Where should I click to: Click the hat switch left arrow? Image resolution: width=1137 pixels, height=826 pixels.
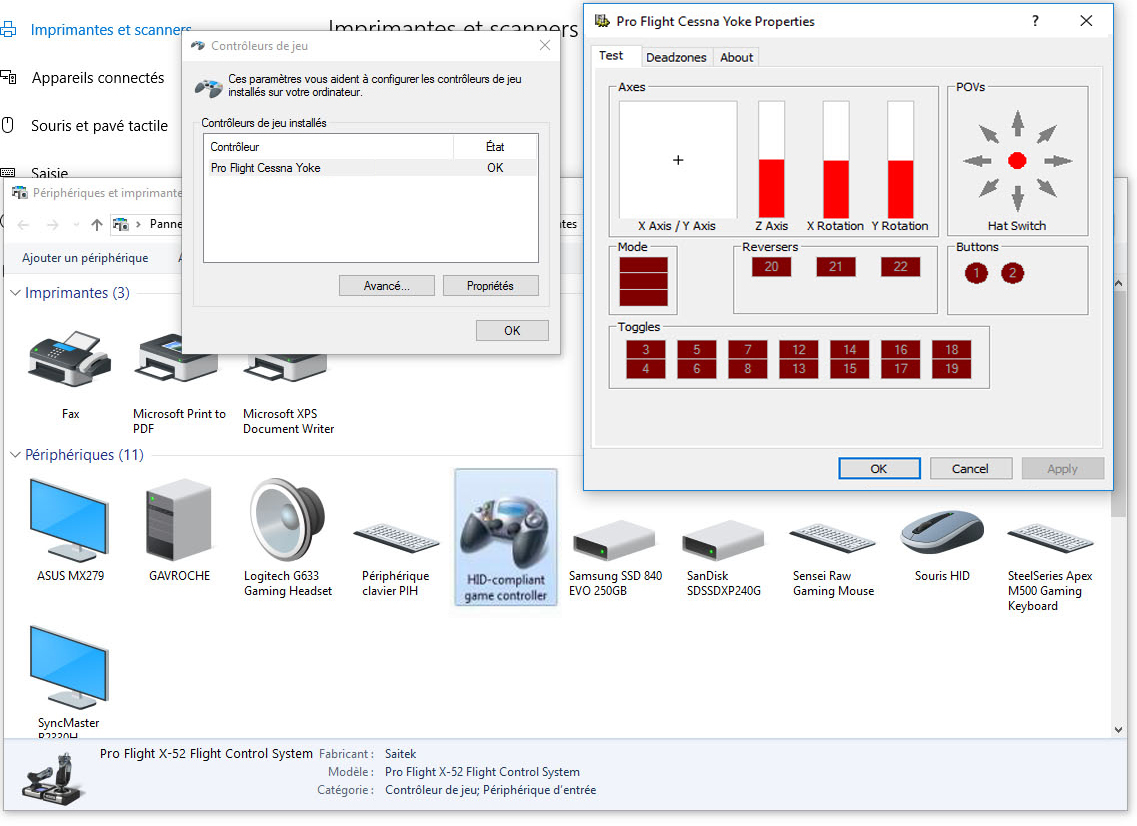pos(977,160)
